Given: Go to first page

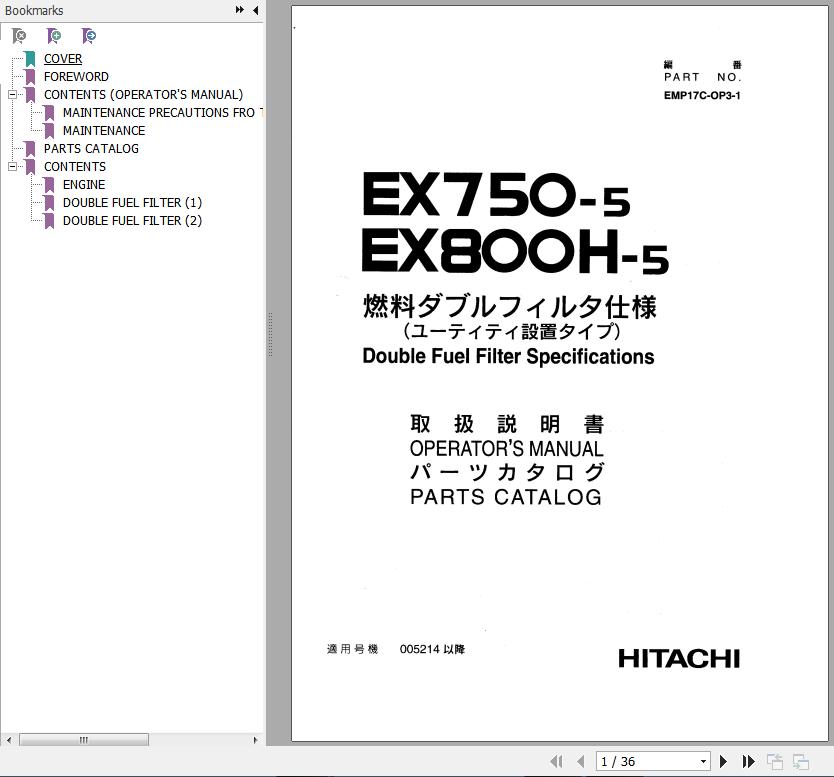Looking at the screenshot, I should (x=556, y=762).
